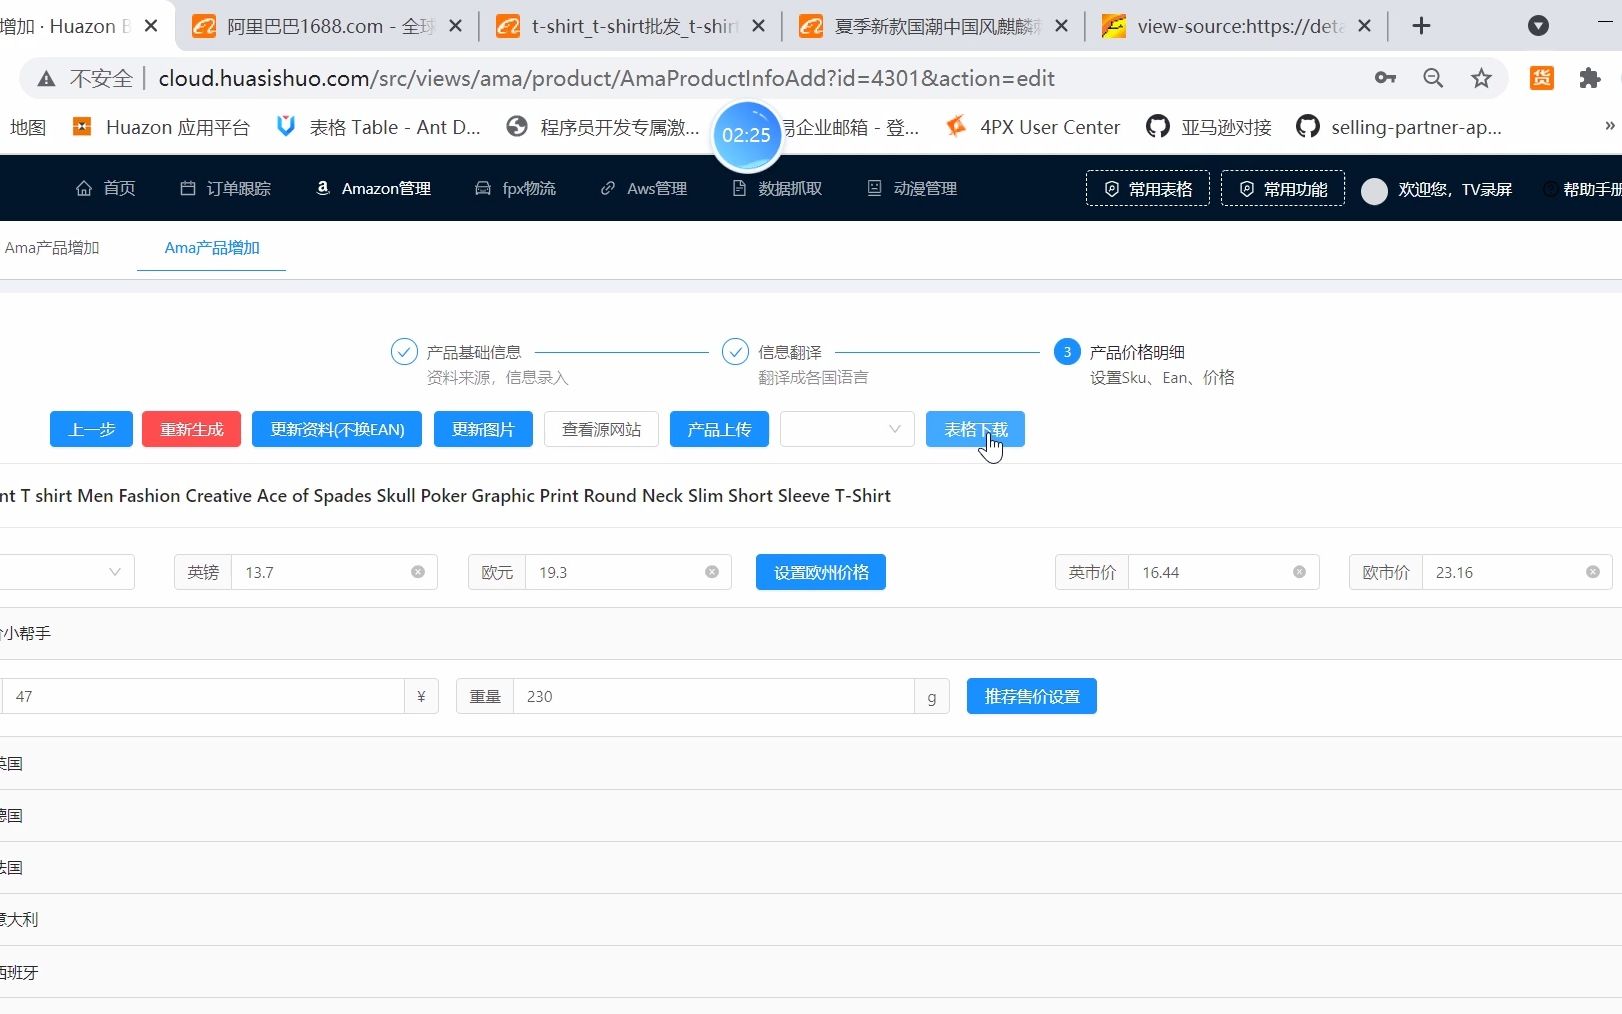Image resolution: width=1622 pixels, height=1014 pixels.
Task: Click 更新资料(不换EAN) button
Action: (337, 429)
